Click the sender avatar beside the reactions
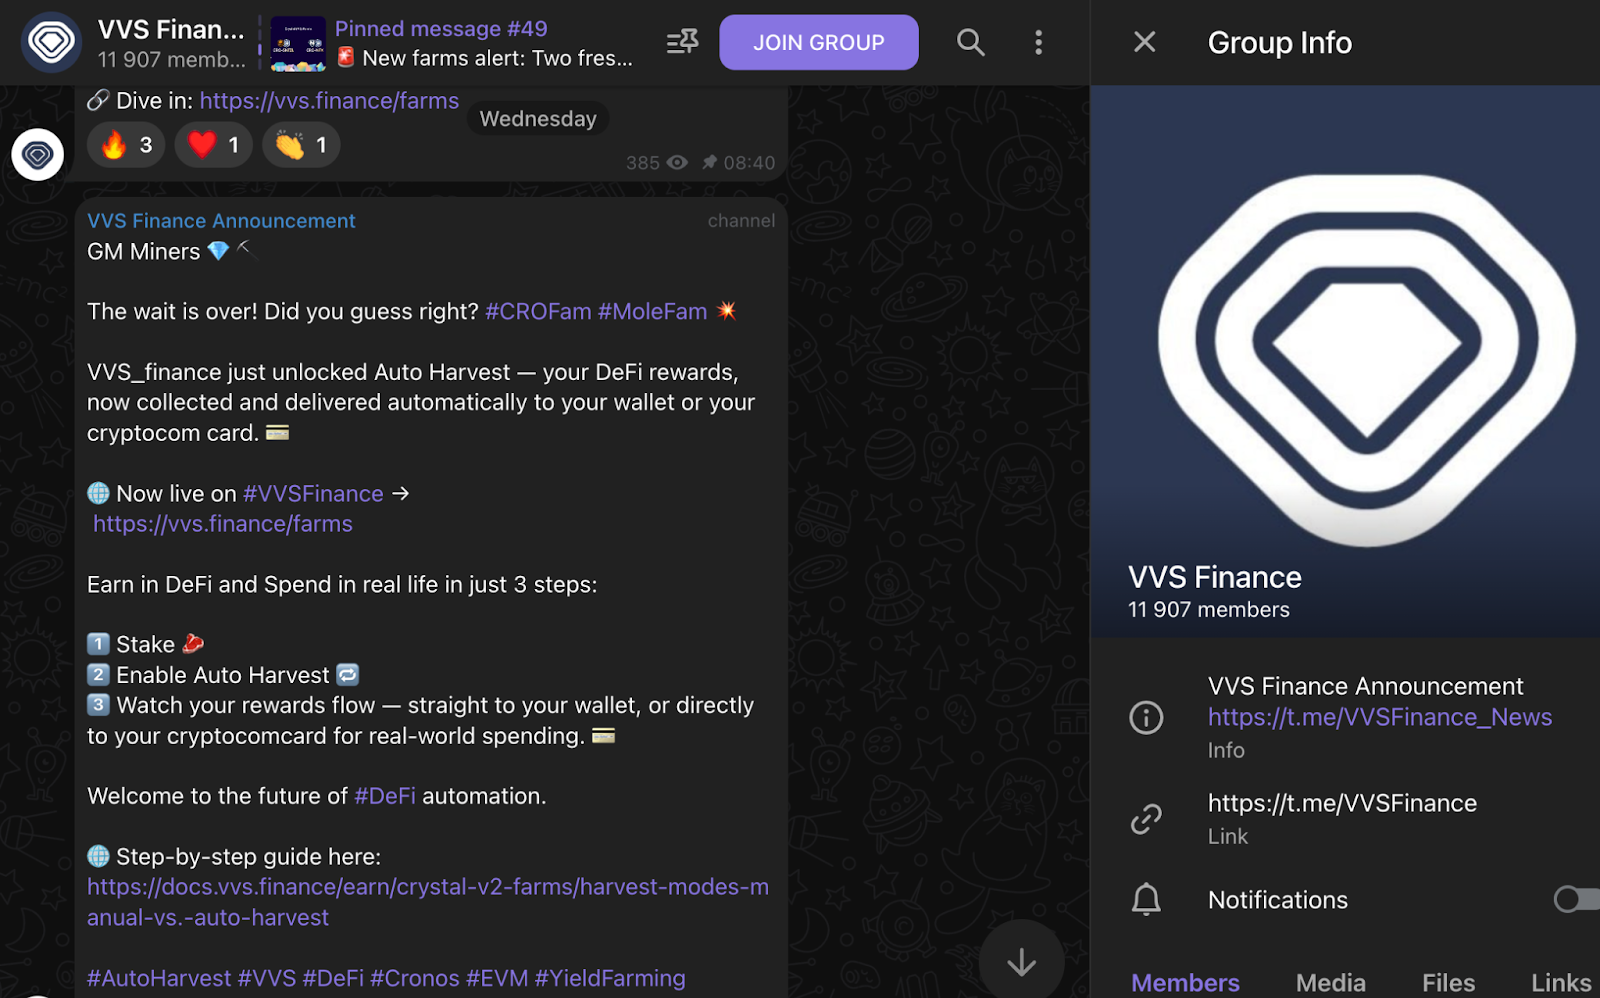The image size is (1600, 998). tap(38, 155)
